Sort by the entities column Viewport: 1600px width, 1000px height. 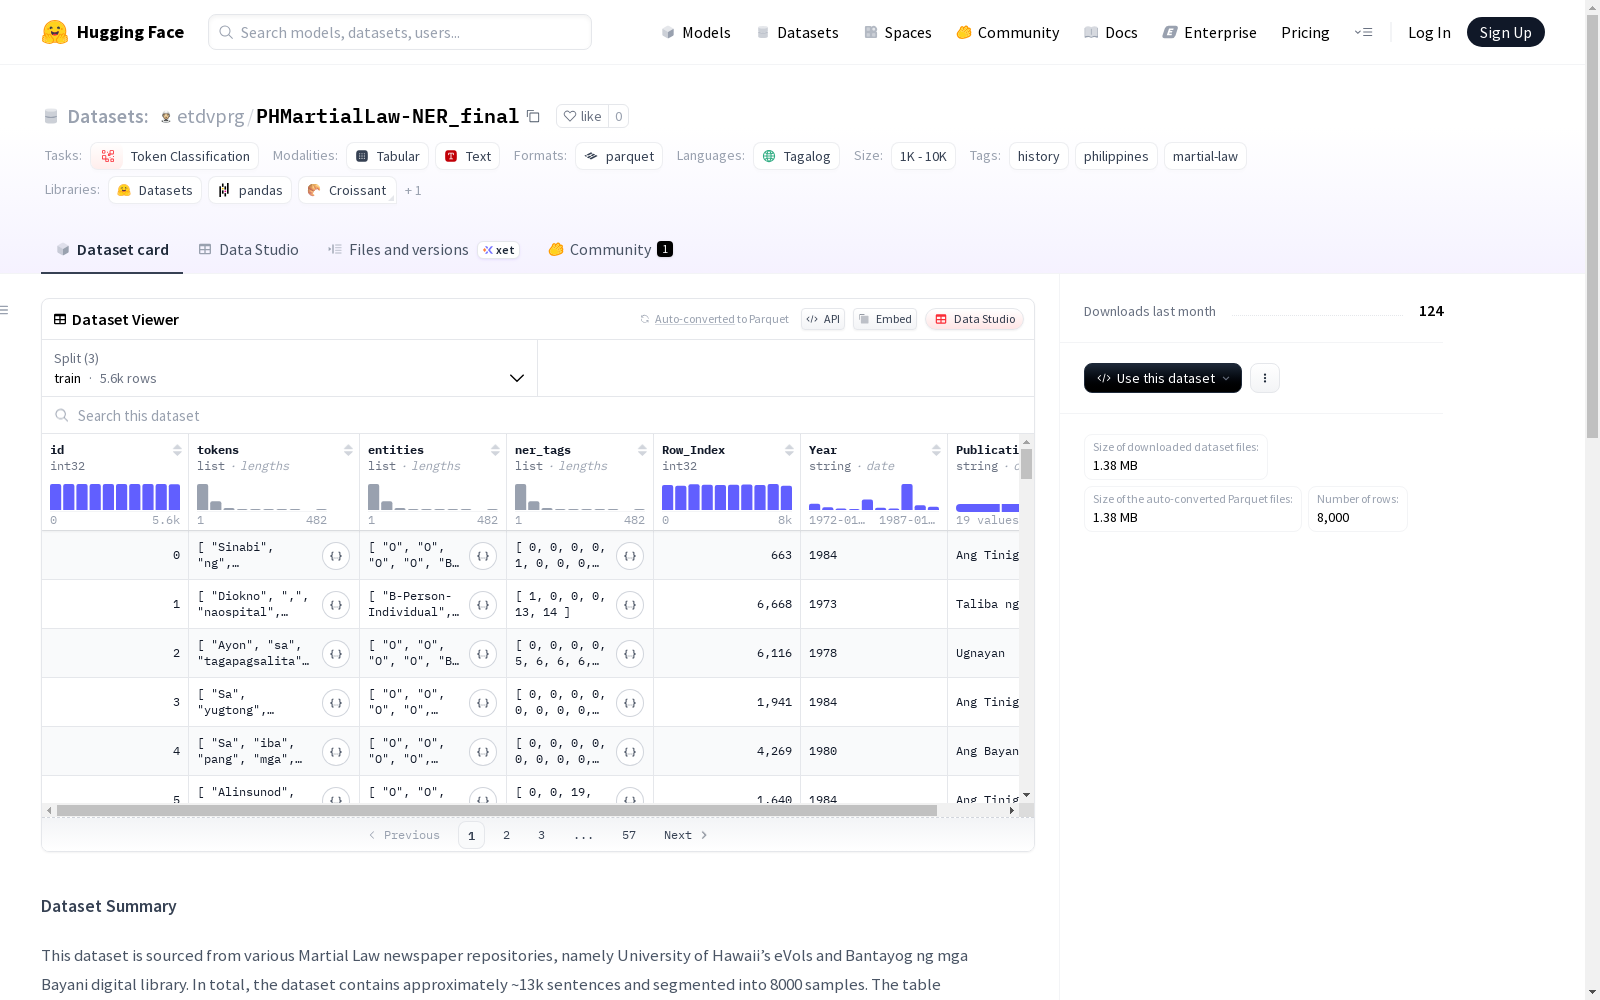[495, 450]
